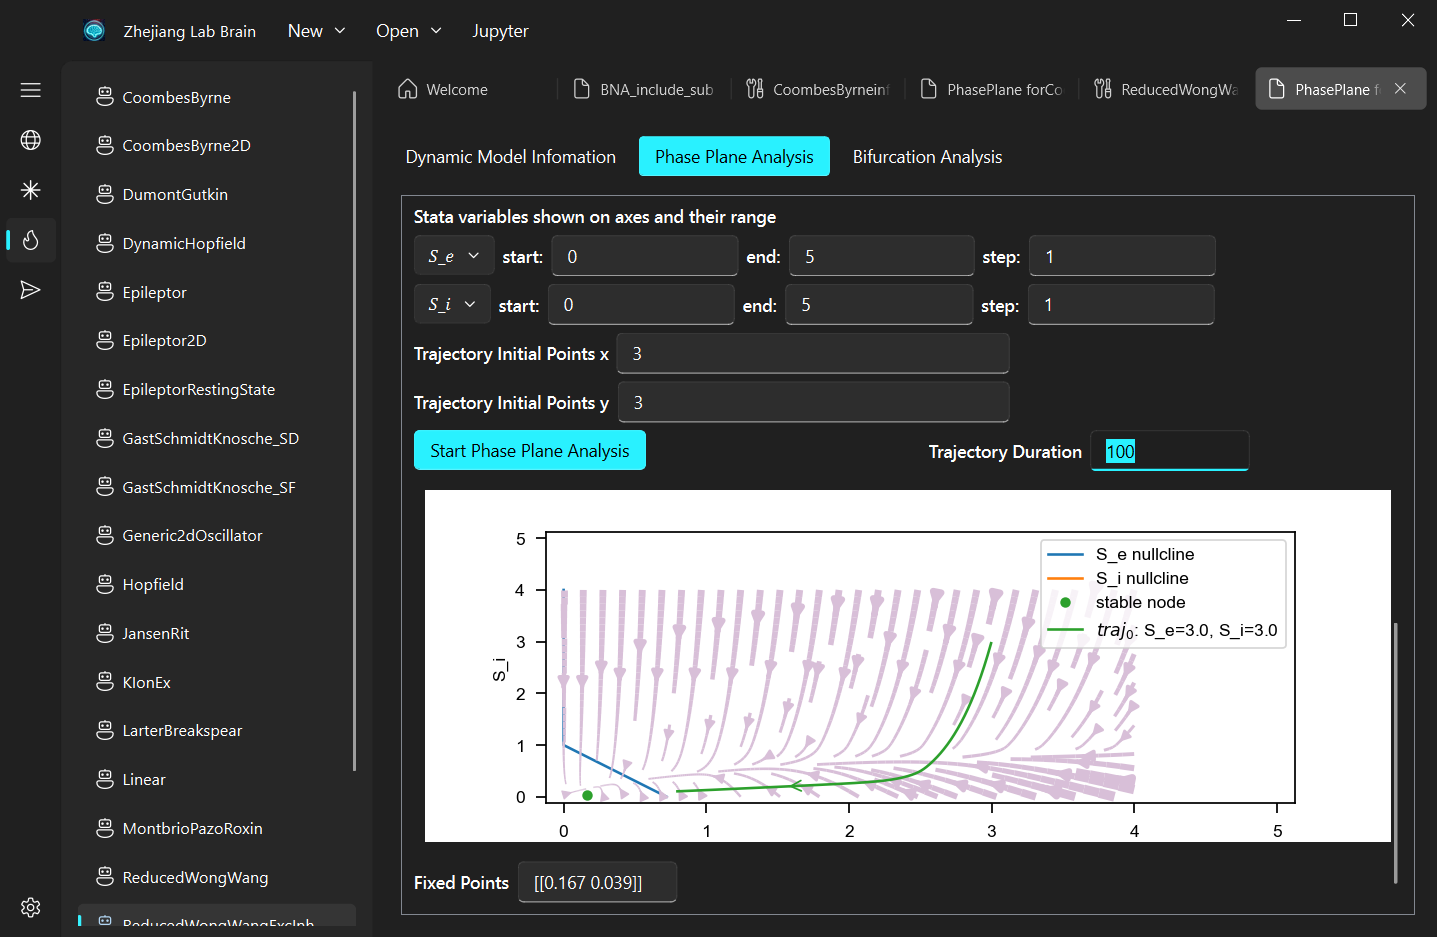Click the model list vertical scrollbar

click(x=354, y=430)
